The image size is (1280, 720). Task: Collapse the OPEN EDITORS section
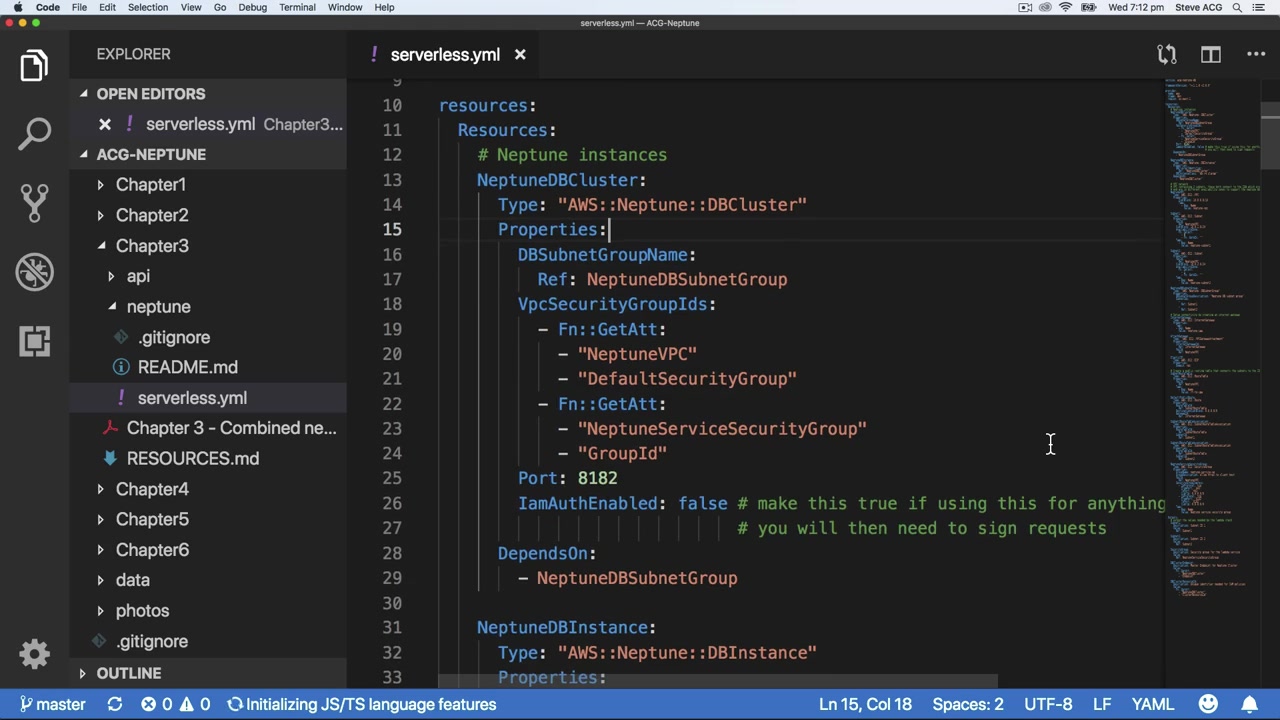pos(150,94)
